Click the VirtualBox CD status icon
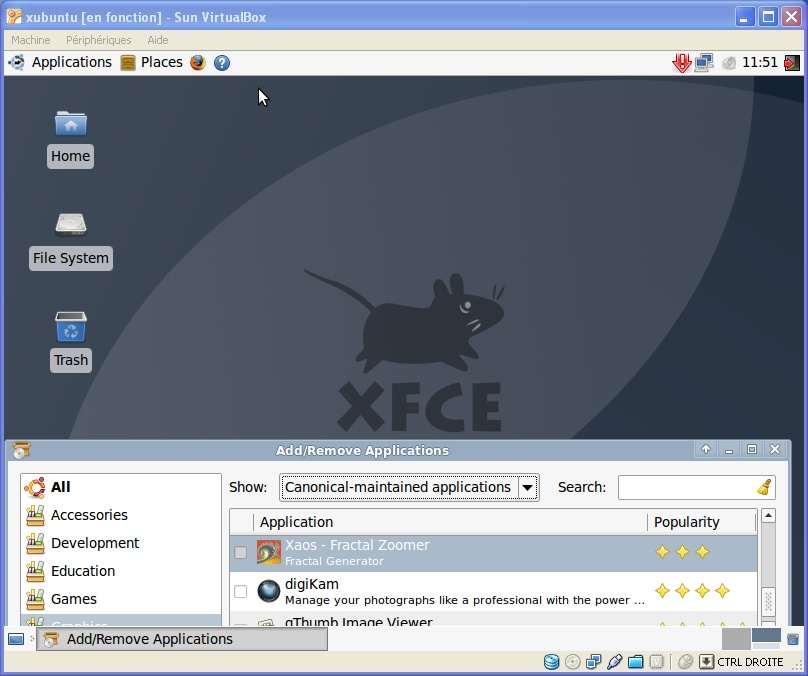The image size is (808, 676). coord(573,662)
